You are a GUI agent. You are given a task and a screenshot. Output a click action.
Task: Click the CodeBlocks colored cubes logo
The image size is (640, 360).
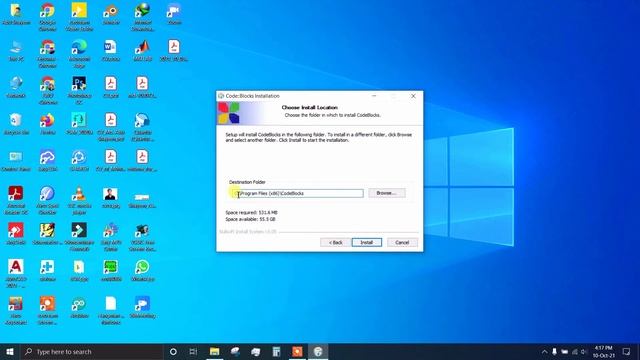point(229,113)
